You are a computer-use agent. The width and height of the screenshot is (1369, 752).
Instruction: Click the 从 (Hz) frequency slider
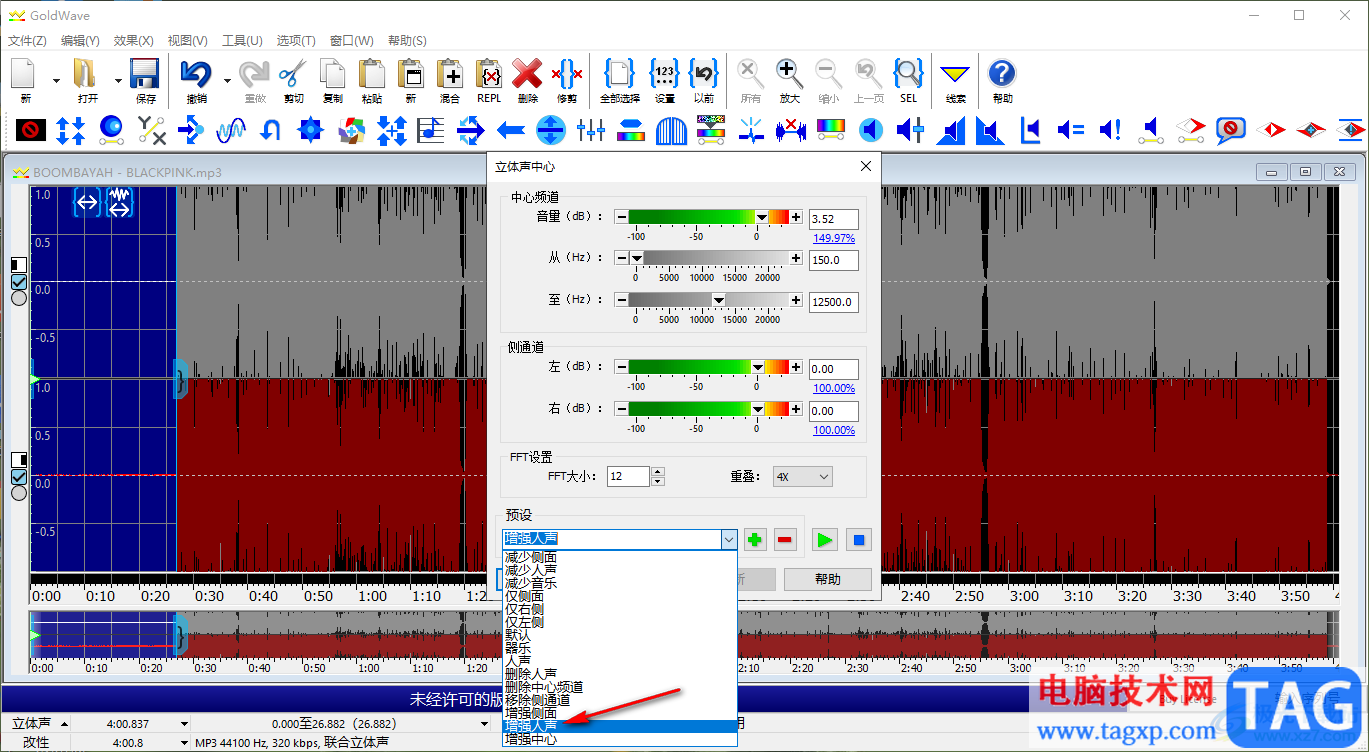(708, 258)
